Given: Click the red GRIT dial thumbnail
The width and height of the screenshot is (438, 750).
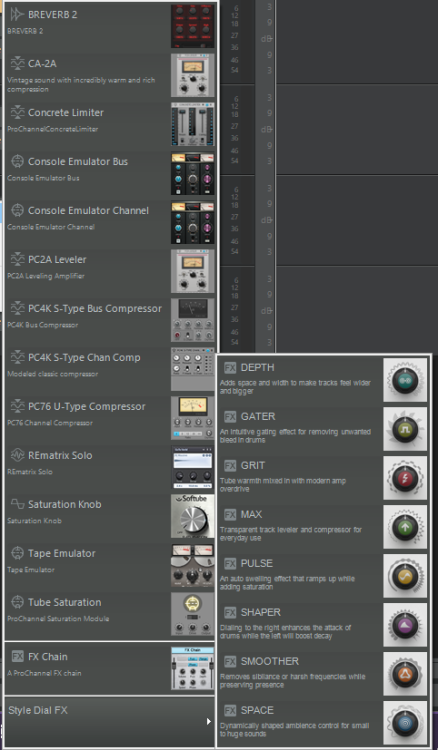Looking at the screenshot, I should [405, 478].
